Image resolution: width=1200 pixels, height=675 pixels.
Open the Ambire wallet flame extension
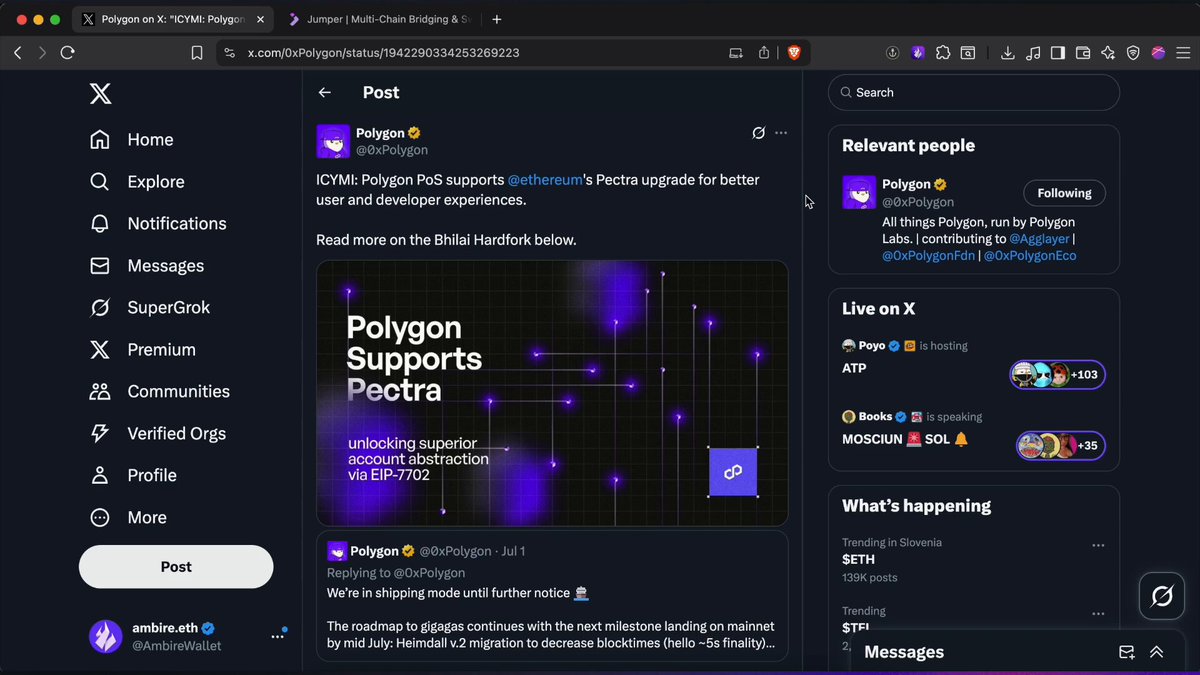(918, 53)
